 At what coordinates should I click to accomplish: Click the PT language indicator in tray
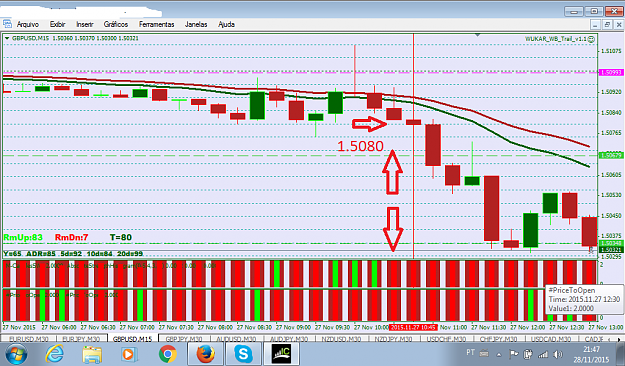(x=470, y=352)
